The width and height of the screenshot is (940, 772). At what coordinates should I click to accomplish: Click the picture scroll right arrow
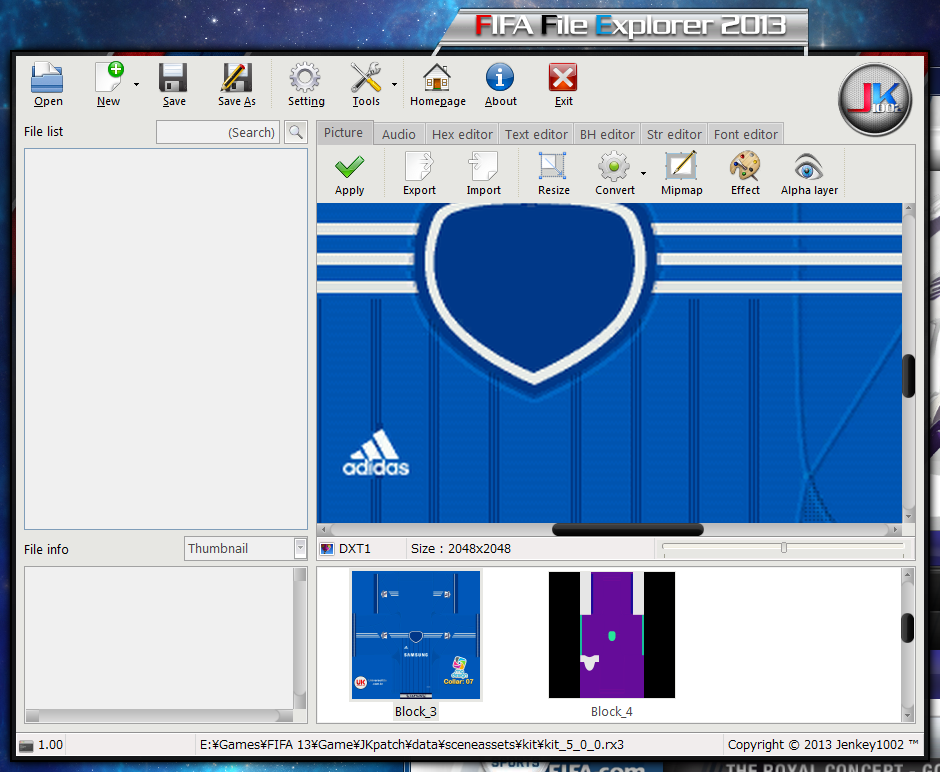click(x=896, y=530)
